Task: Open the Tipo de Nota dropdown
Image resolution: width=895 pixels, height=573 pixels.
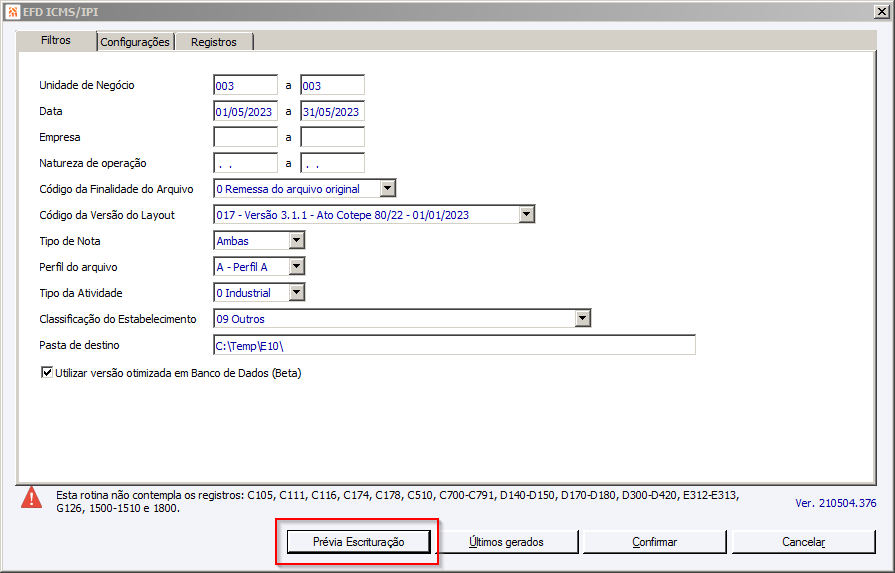Action: click(296, 240)
